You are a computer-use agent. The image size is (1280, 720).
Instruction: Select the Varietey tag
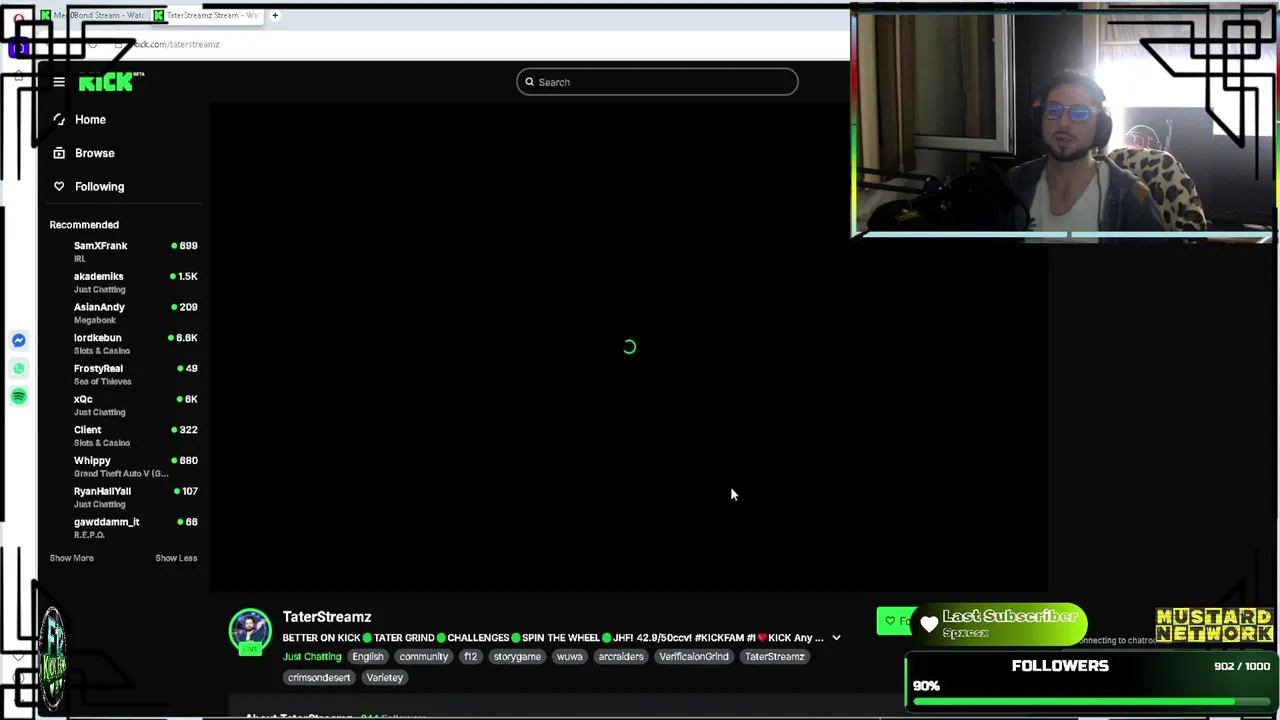point(385,678)
